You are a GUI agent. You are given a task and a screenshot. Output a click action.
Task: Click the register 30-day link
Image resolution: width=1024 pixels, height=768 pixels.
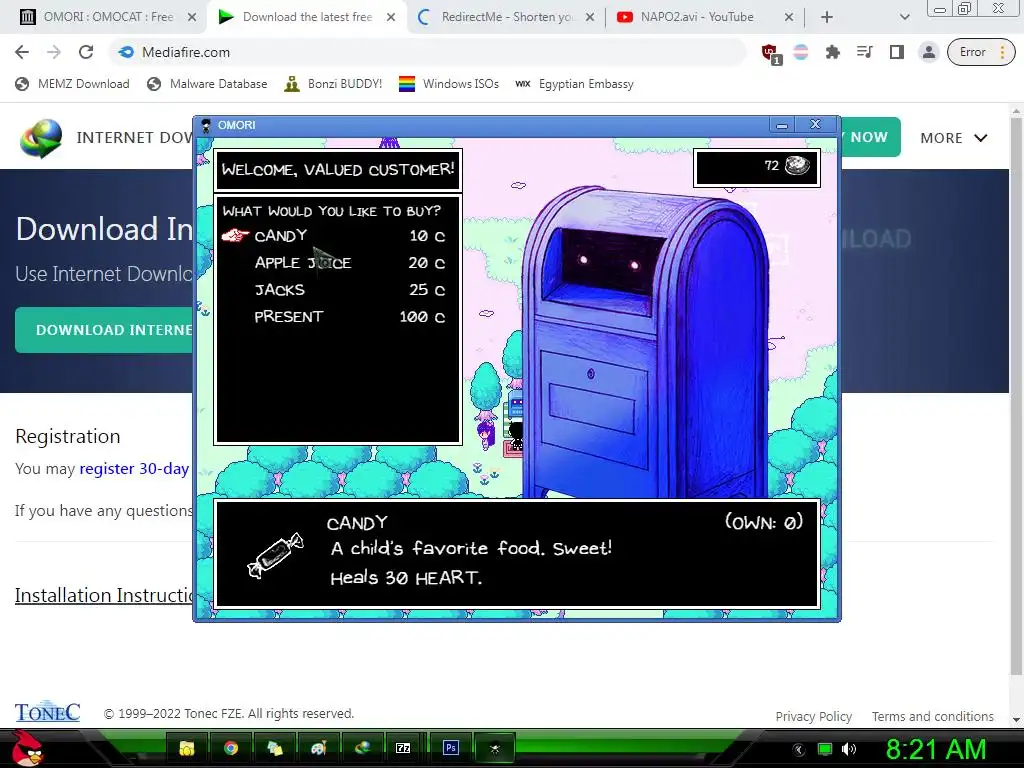(134, 468)
